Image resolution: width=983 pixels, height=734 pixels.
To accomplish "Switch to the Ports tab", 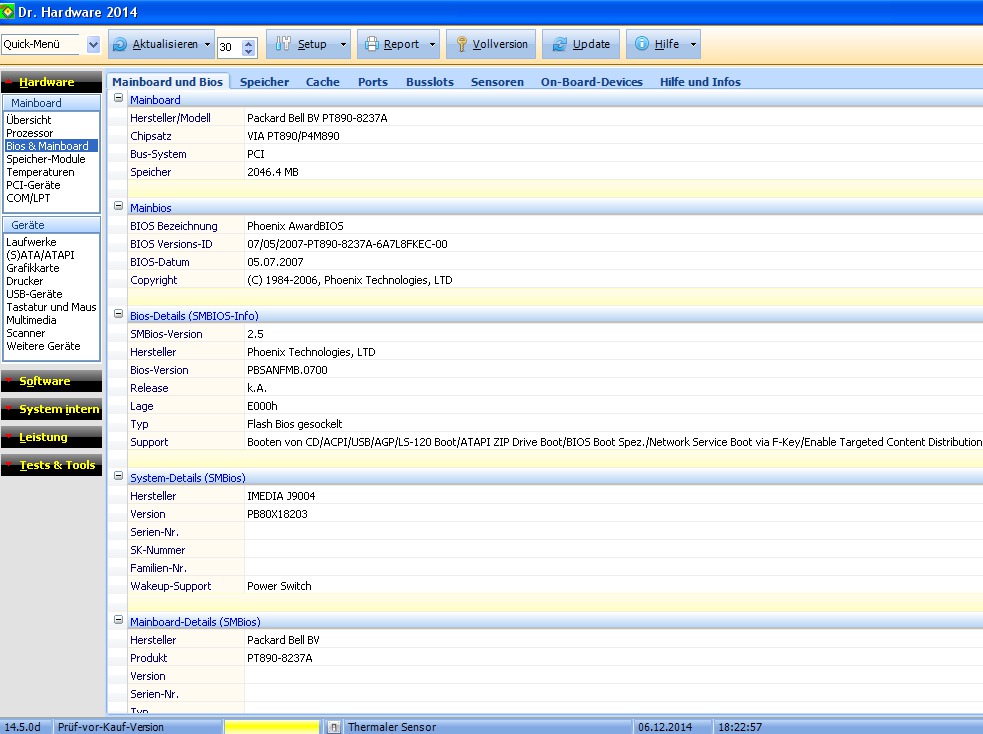I will pyautogui.click(x=372, y=82).
